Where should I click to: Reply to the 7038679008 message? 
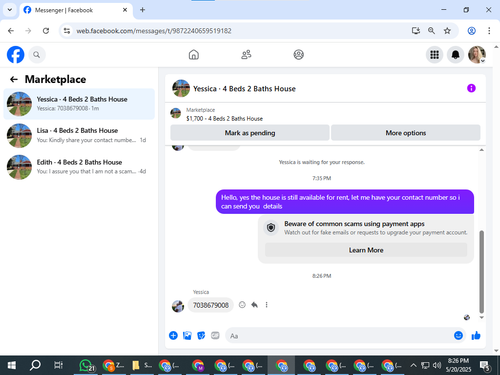(x=254, y=305)
